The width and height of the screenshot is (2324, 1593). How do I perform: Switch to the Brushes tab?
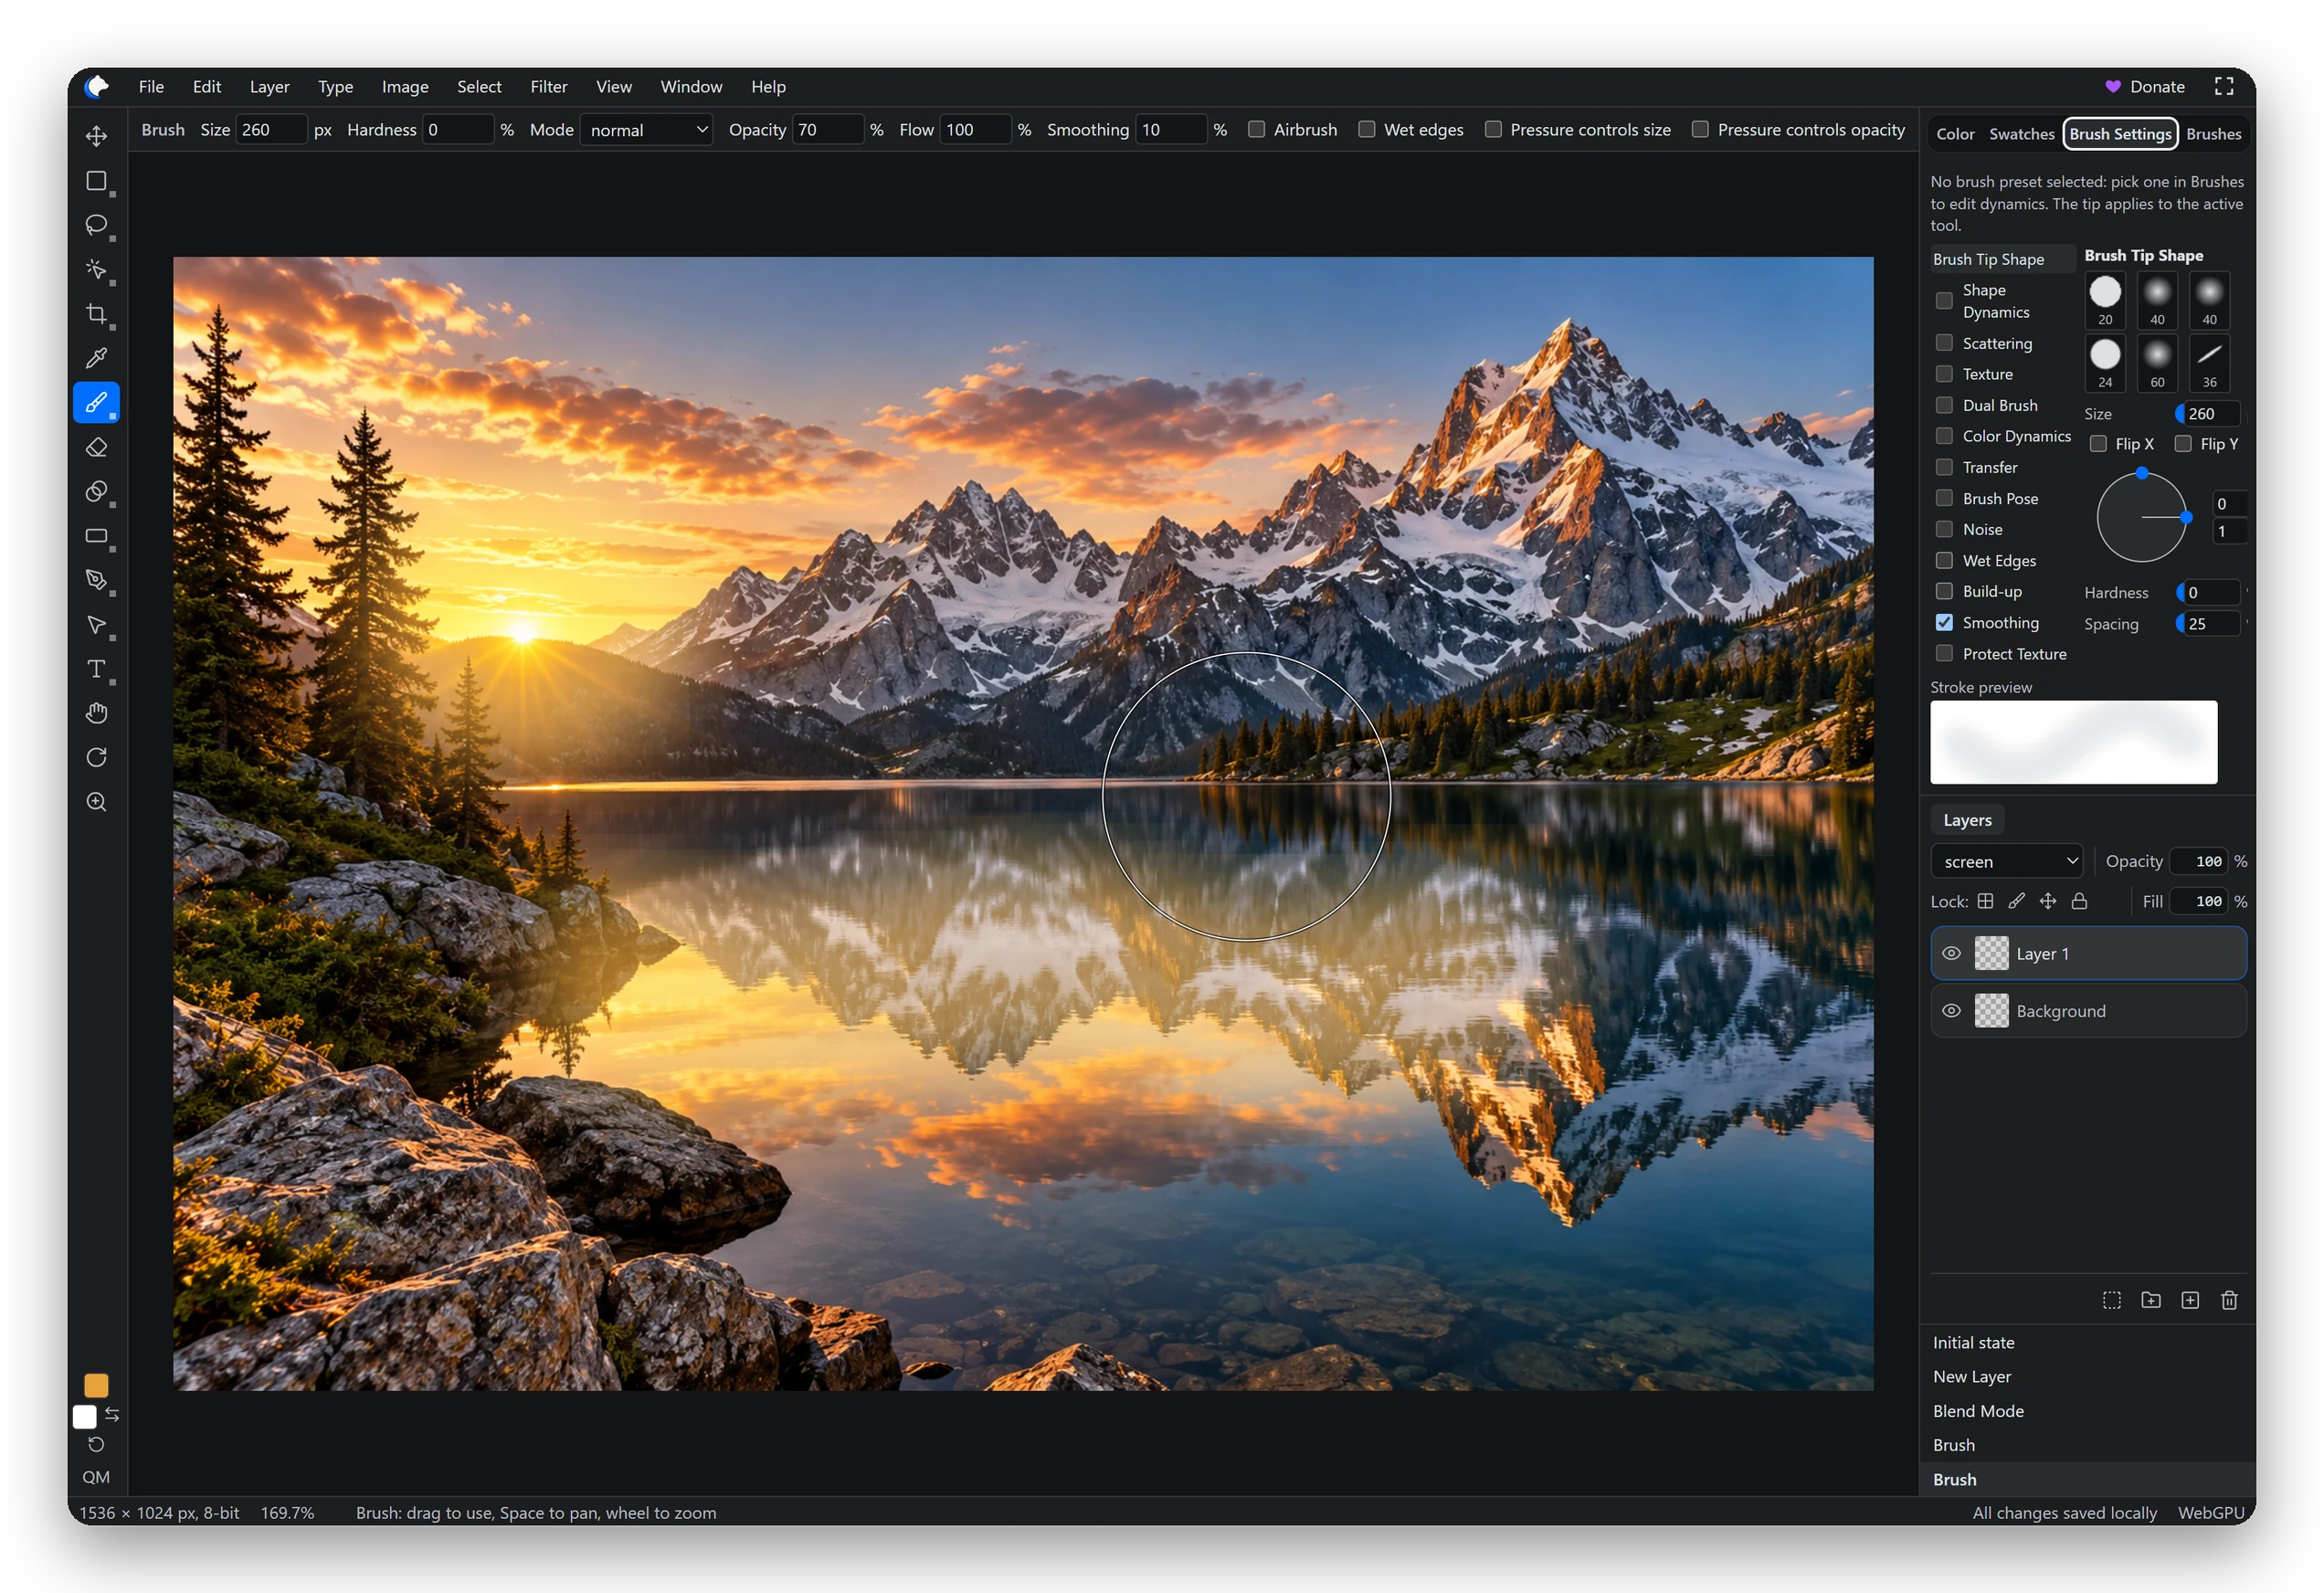point(2214,134)
